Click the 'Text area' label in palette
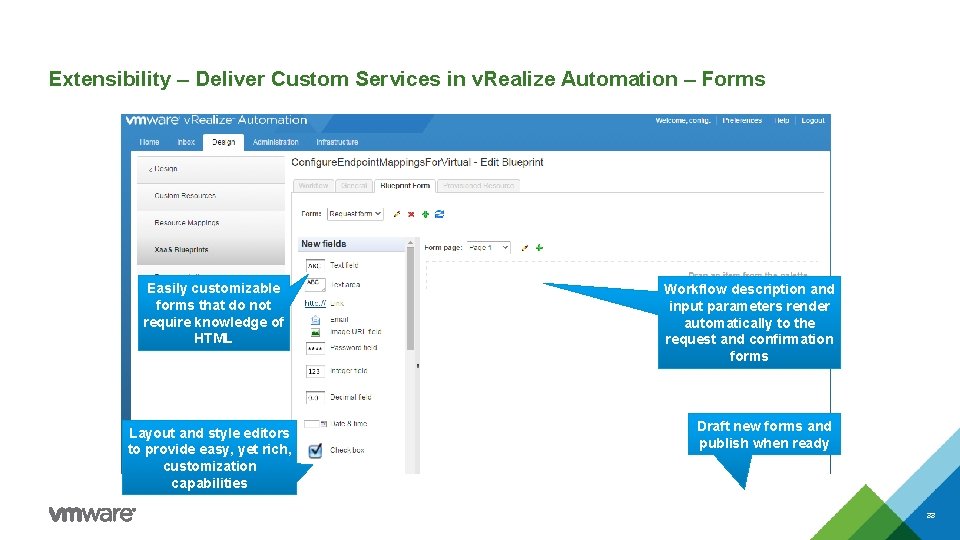The width and height of the screenshot is (960, 540). (345, 285)
